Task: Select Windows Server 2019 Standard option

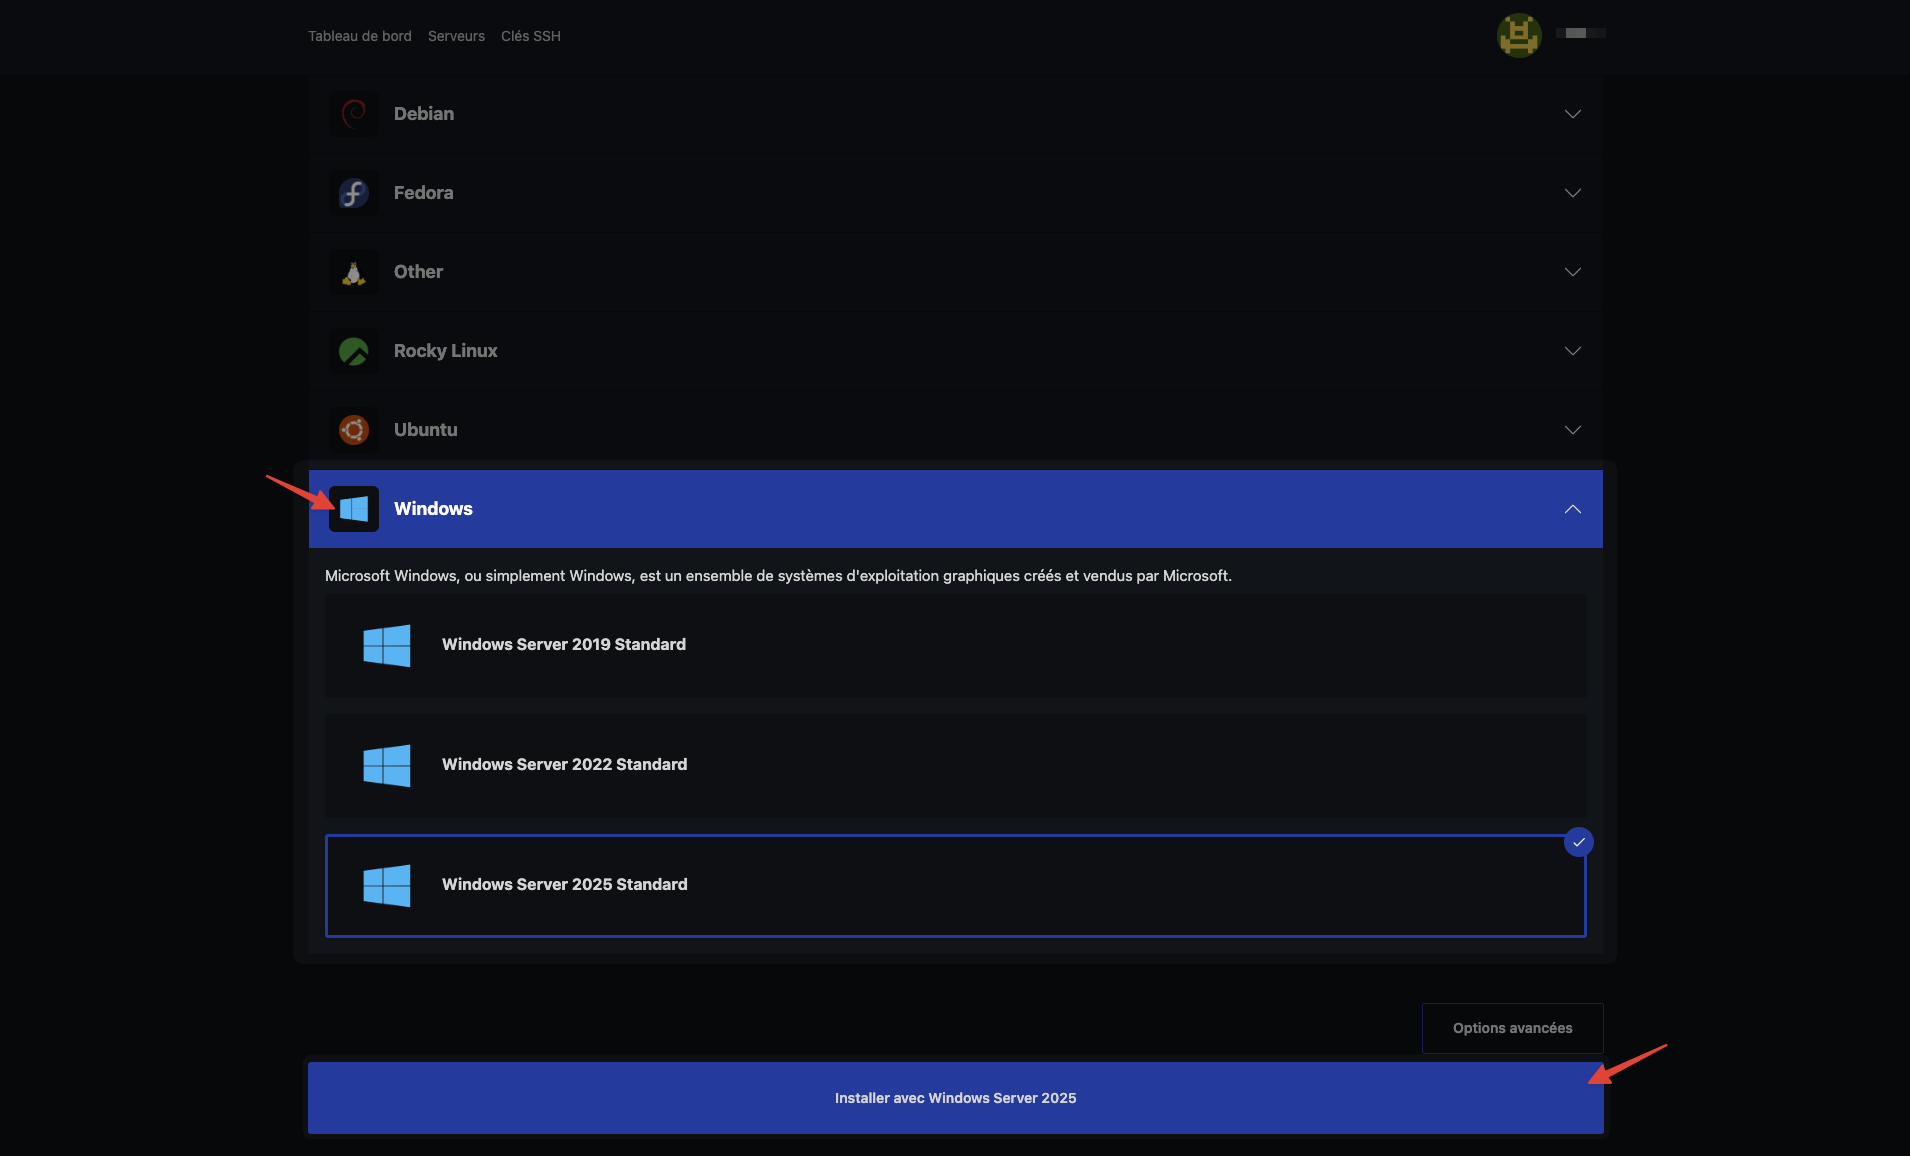Action: (x=956, y=645)
